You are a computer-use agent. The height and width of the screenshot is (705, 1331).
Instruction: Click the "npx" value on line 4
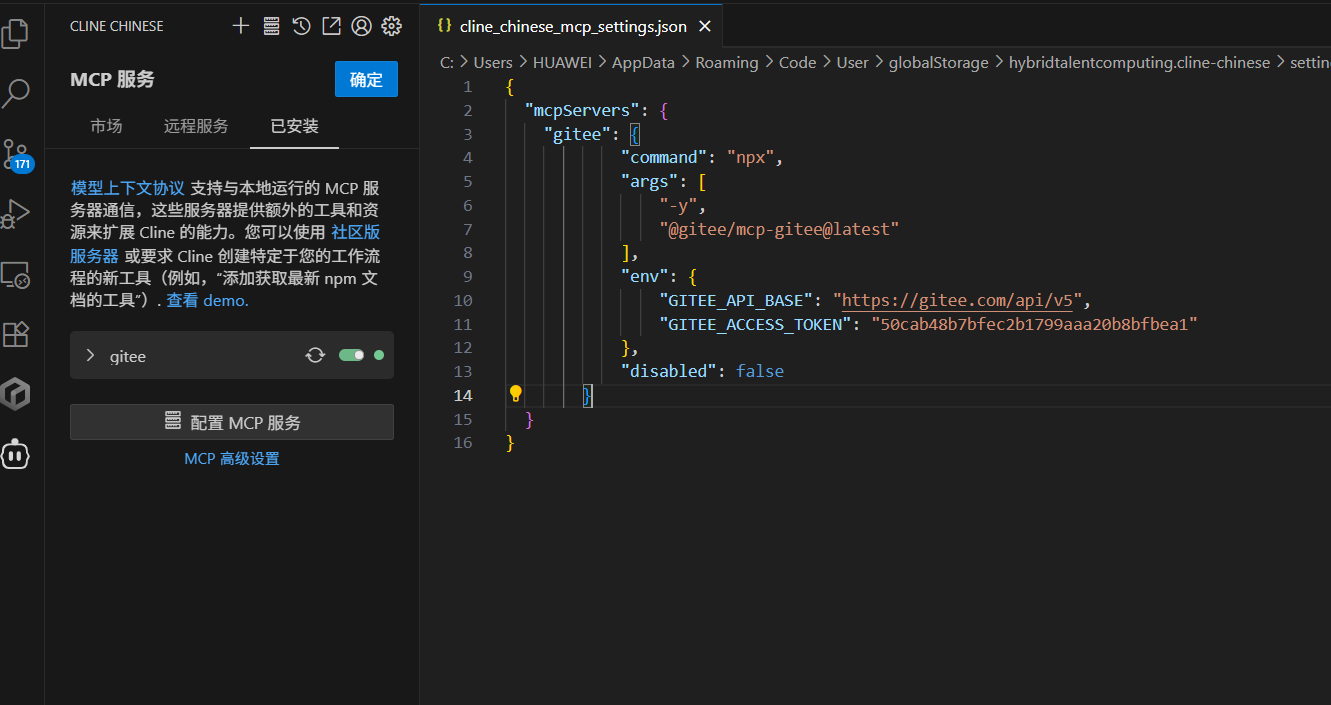click(751, 157)
